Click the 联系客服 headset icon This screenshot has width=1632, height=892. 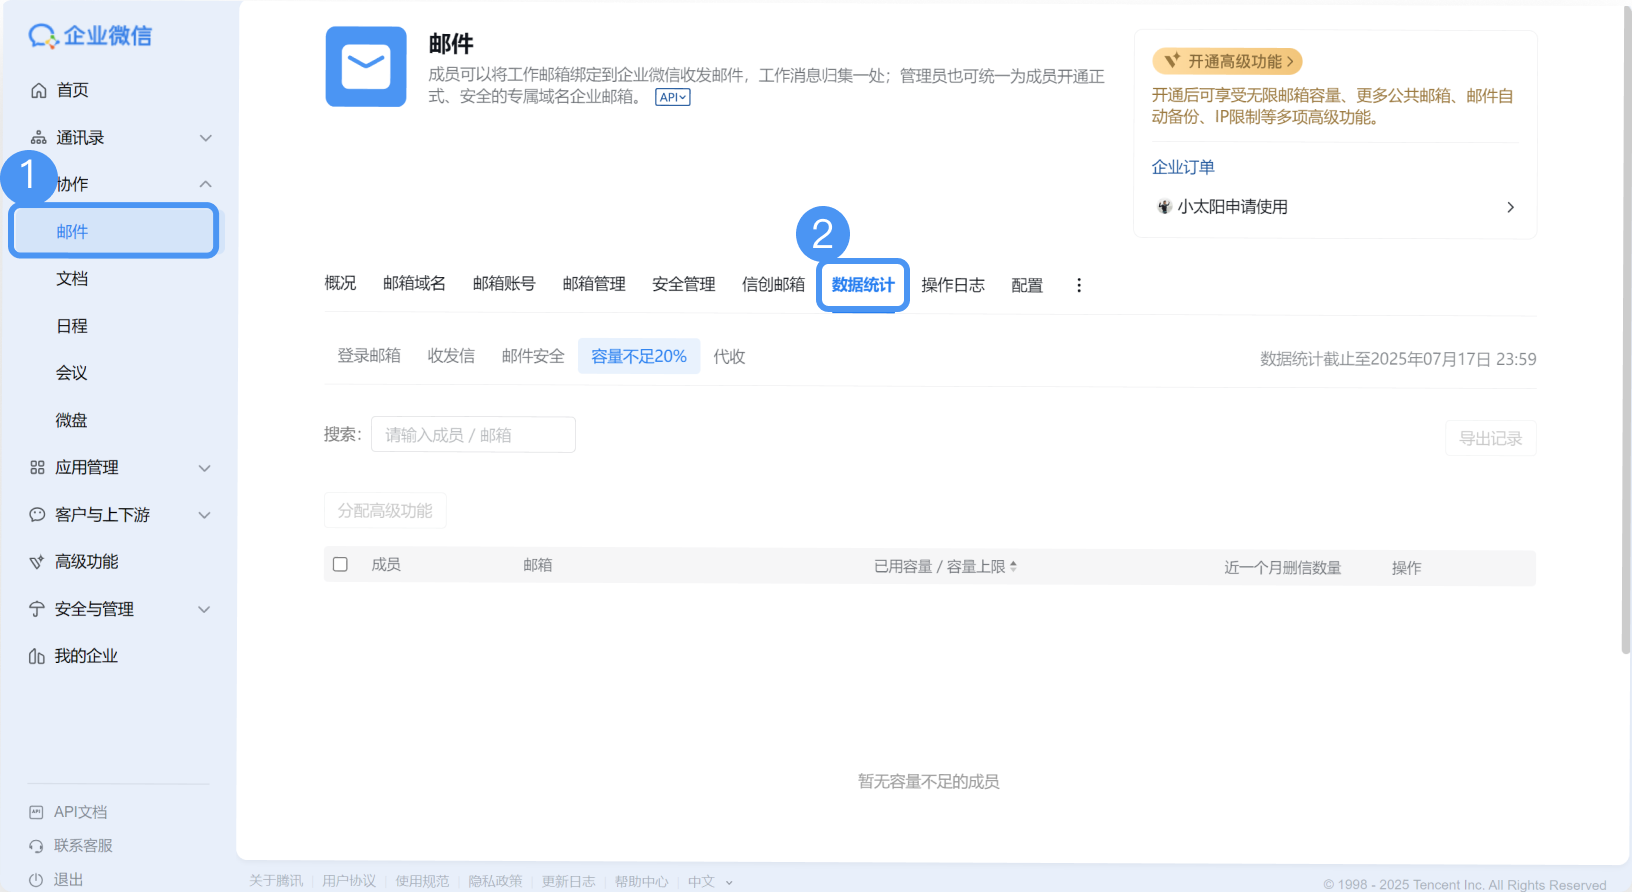37,846
